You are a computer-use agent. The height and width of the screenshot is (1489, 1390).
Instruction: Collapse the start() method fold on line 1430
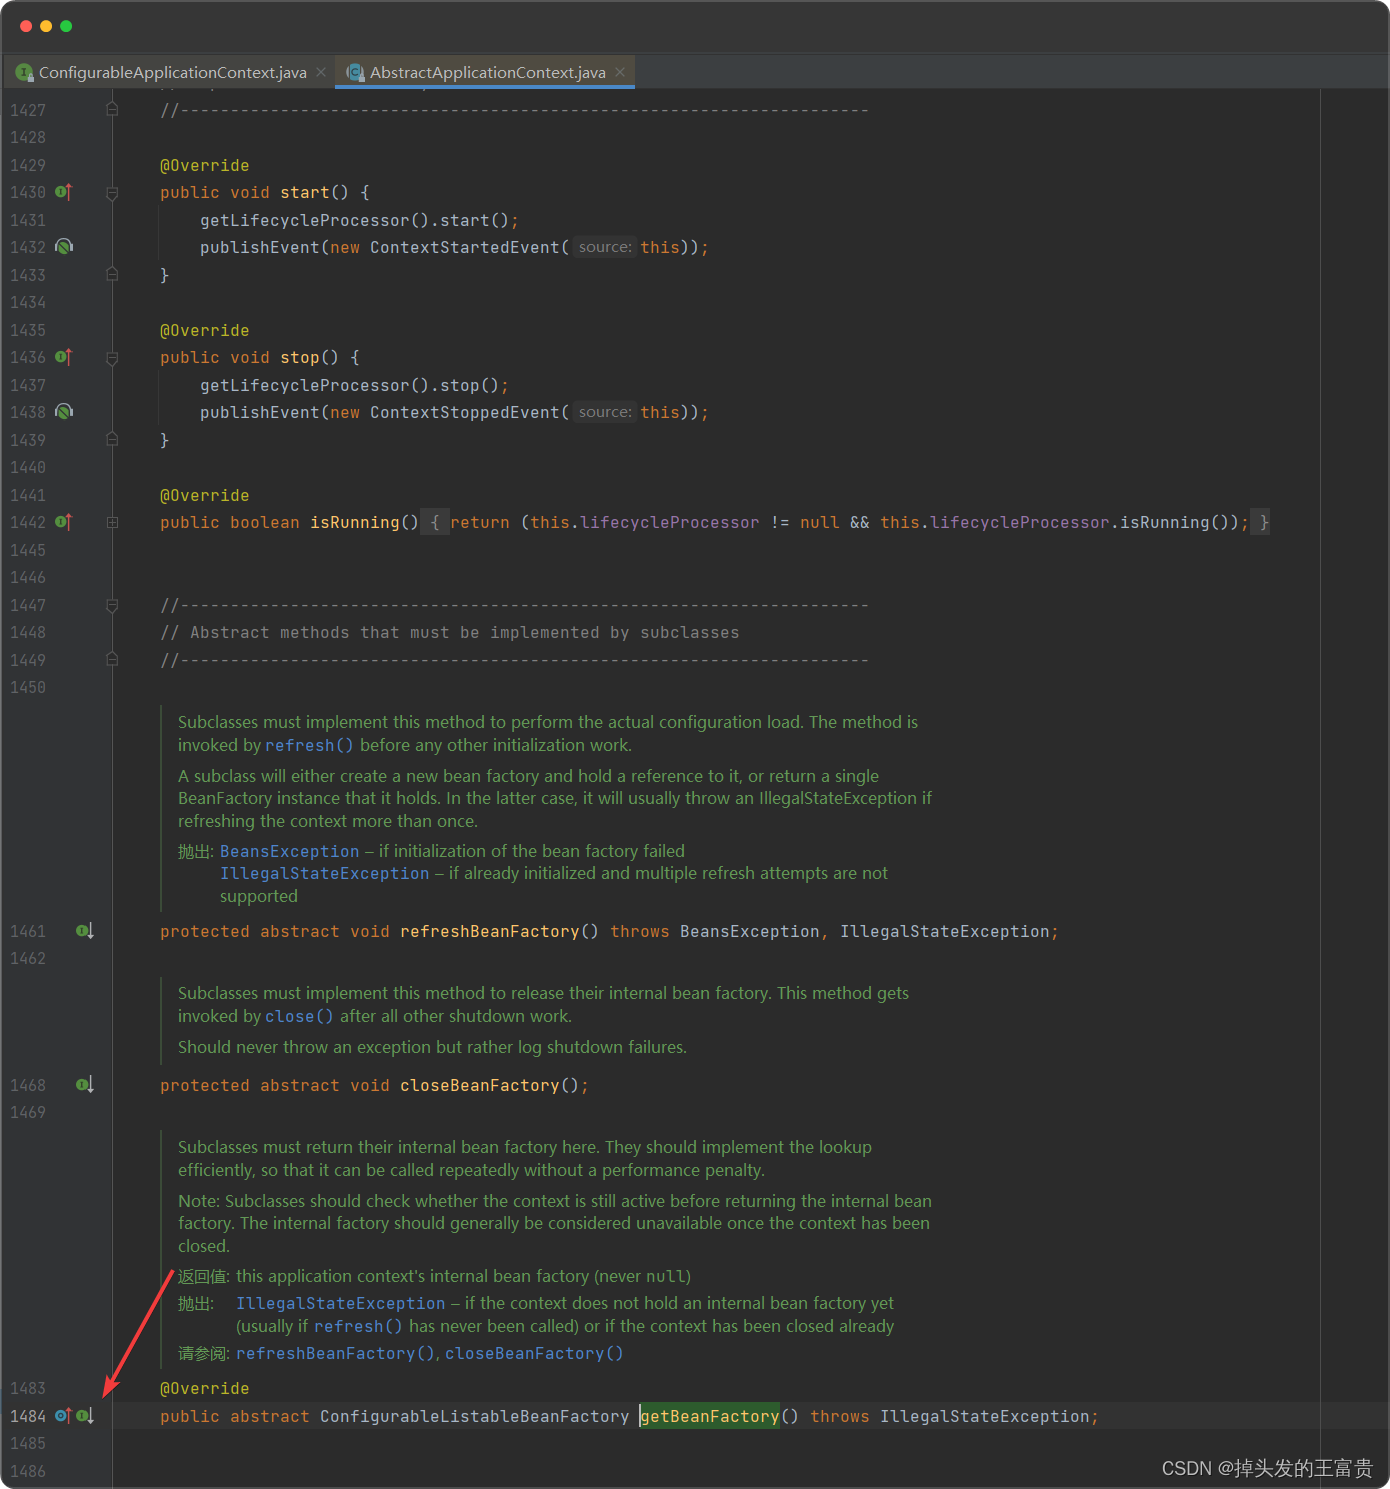112,192
